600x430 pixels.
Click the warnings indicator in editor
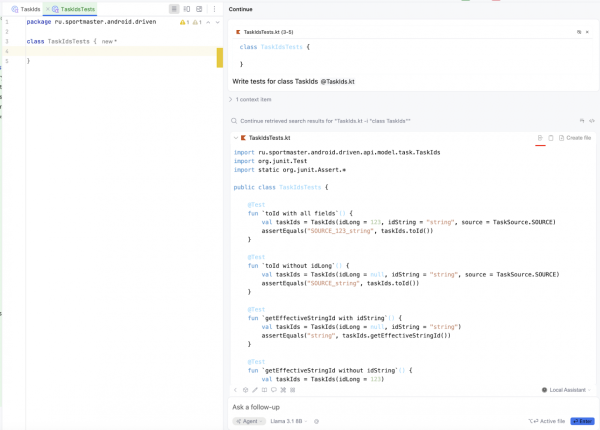coord(184,22)
